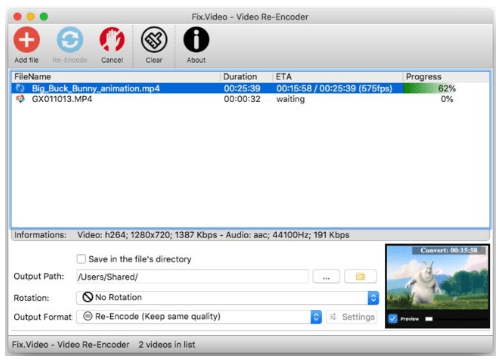502x363 pixels.
Task: Open the output folder with yellow folder button
Action: pyautogui.click(x=360, y=276)
